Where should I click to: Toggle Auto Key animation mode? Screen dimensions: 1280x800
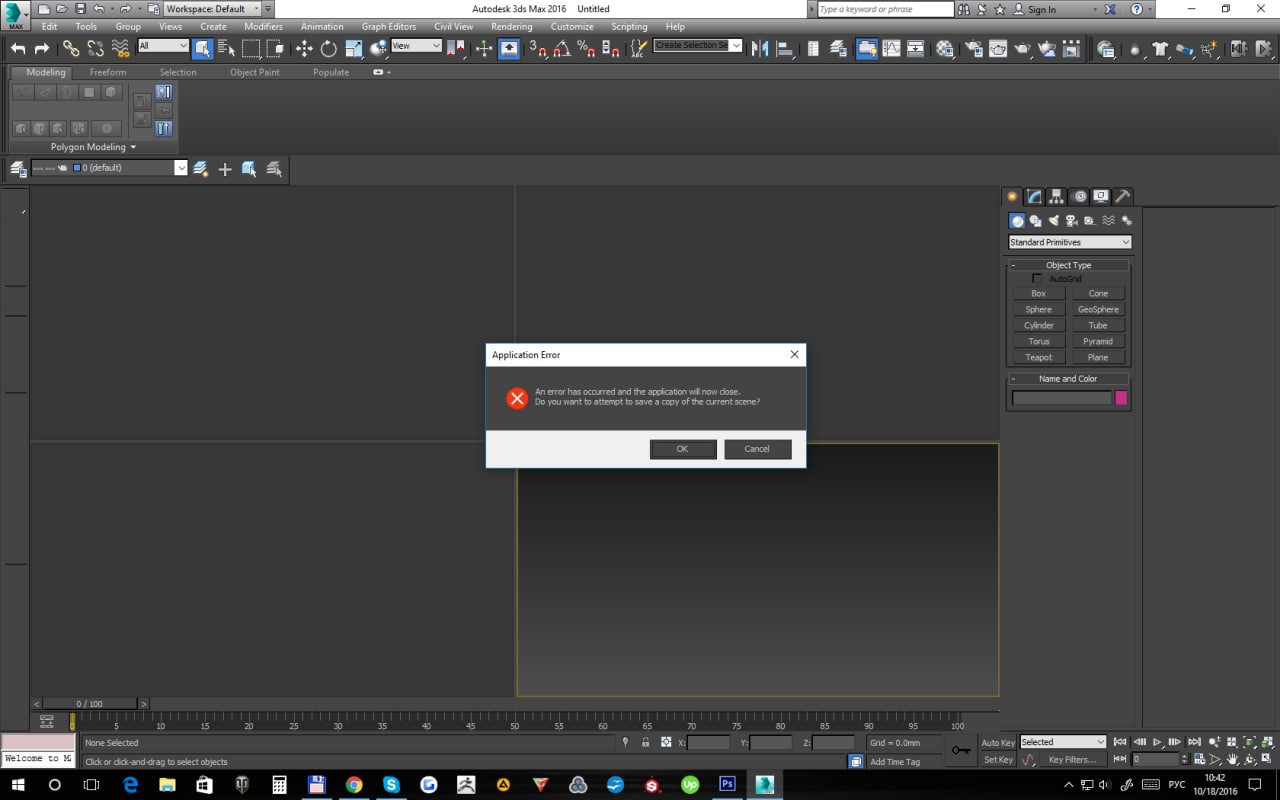tap(998, 743)
